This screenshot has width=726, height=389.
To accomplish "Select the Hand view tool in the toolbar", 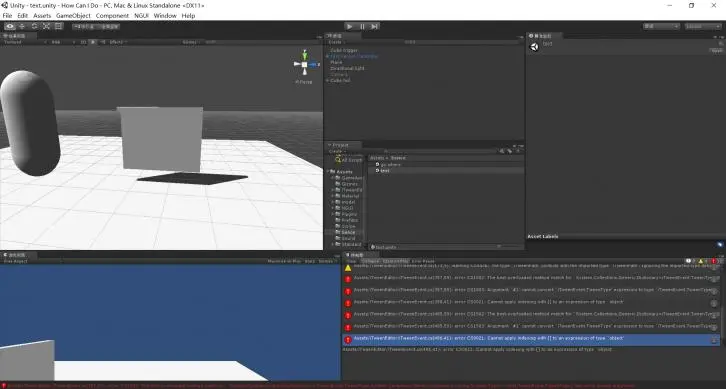I will pyautogui.click(x=10, y=26).
